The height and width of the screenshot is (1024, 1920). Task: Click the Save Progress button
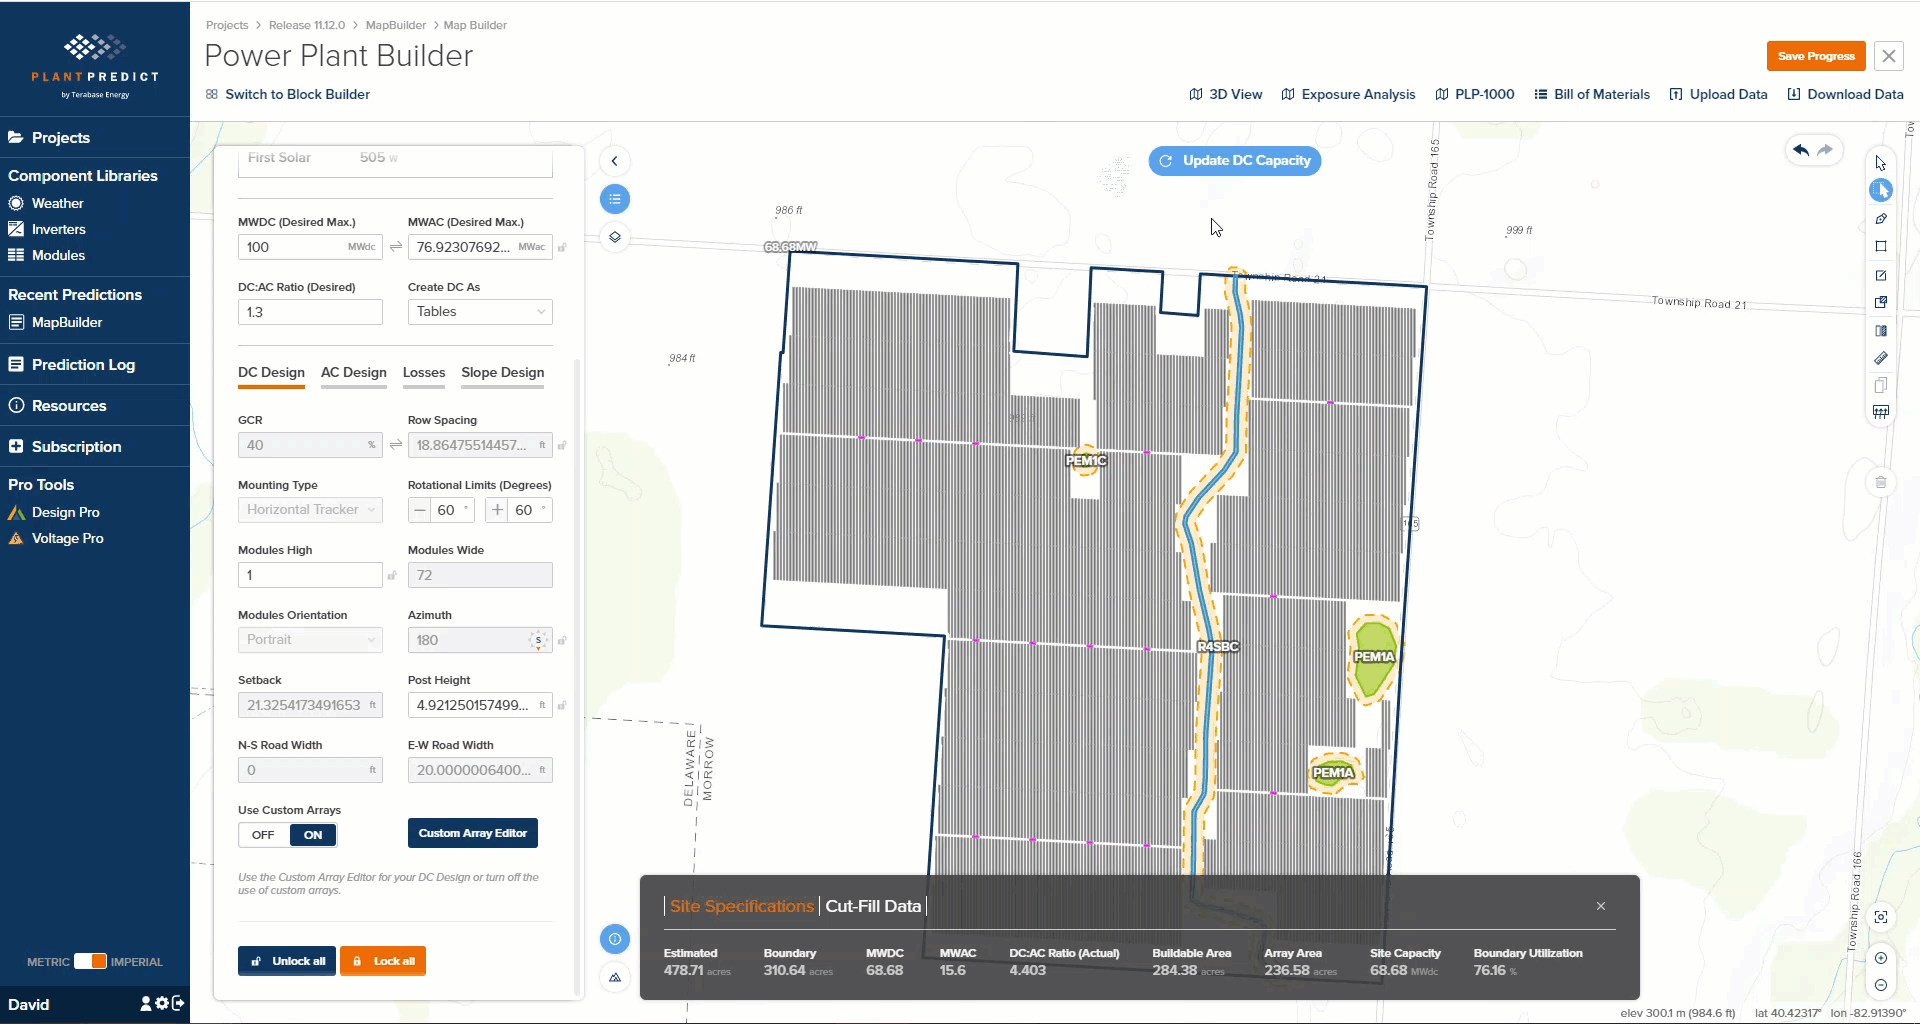point(1816,56)
